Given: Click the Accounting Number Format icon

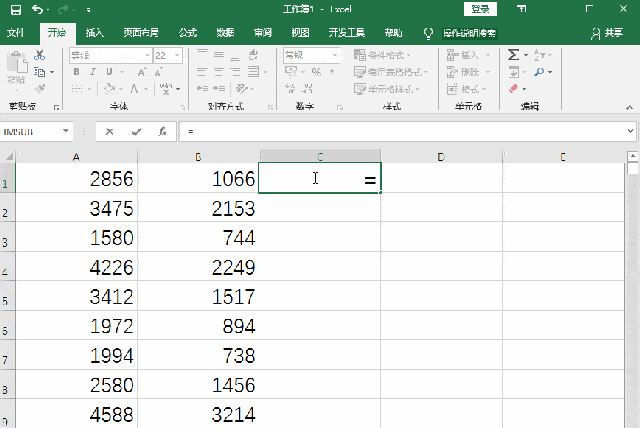Looking at the screenshot, I should [291, 72].
